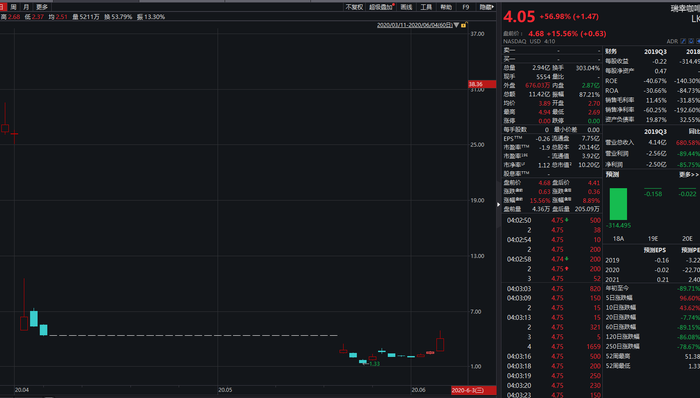
Task: Open the 超级叠加 overlay tool
Action: click(381, 7)
